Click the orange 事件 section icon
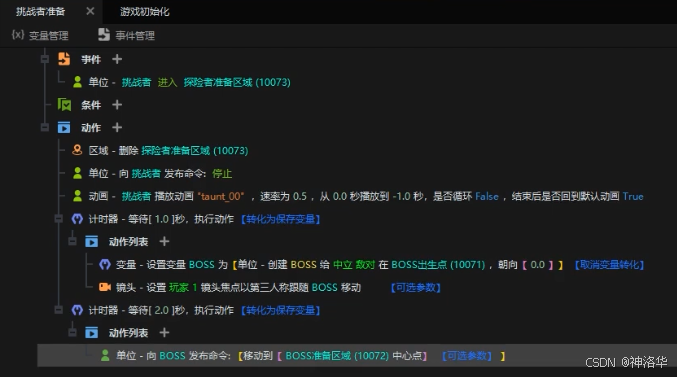 coord(64,59)
